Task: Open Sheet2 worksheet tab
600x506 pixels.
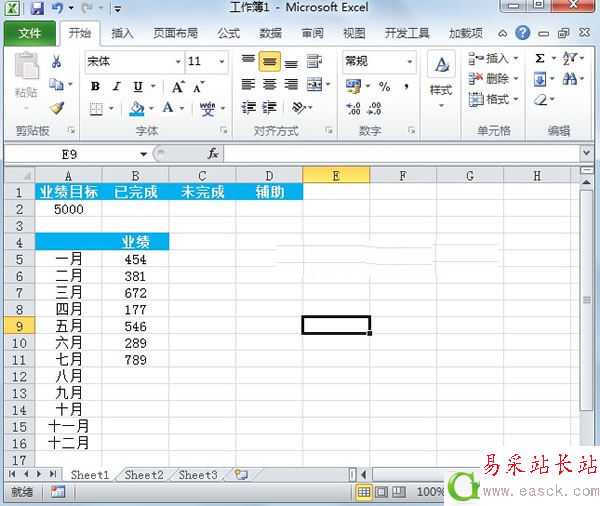Action: (144, 475)
